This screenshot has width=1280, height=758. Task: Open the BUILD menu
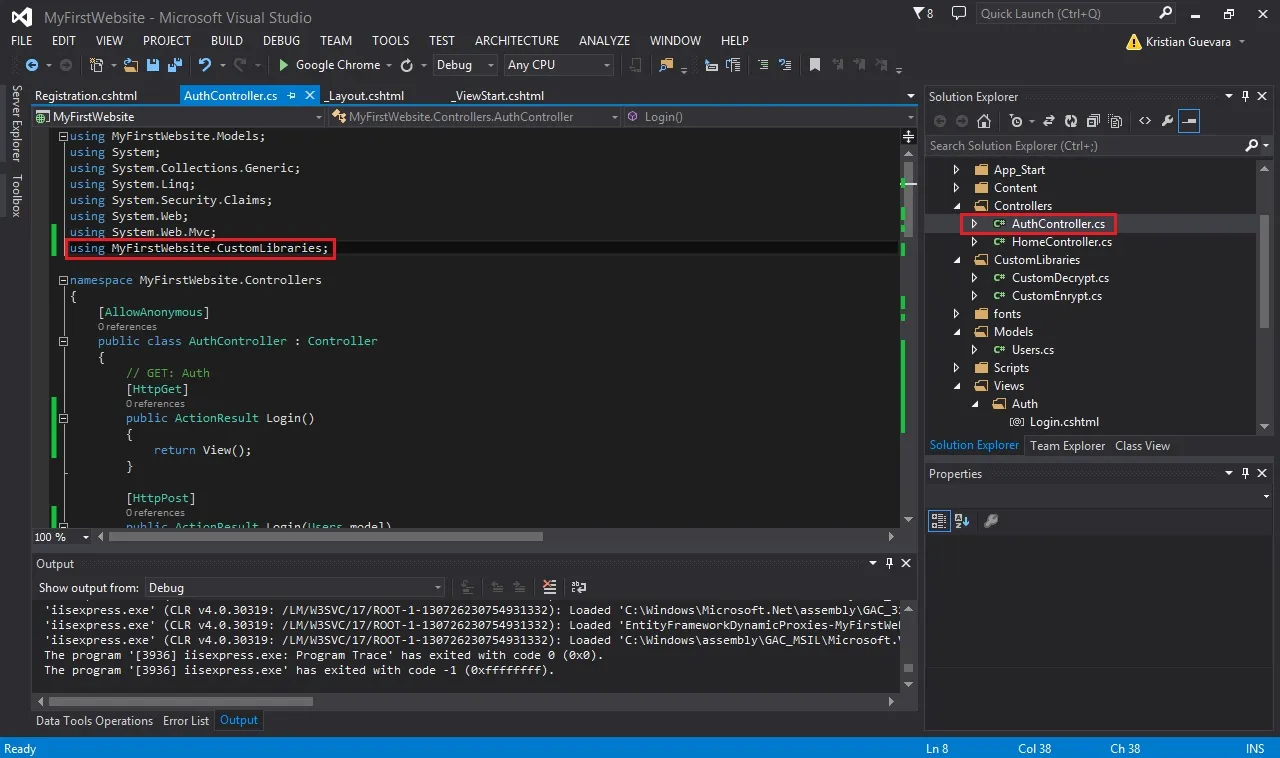click(227, 41)
